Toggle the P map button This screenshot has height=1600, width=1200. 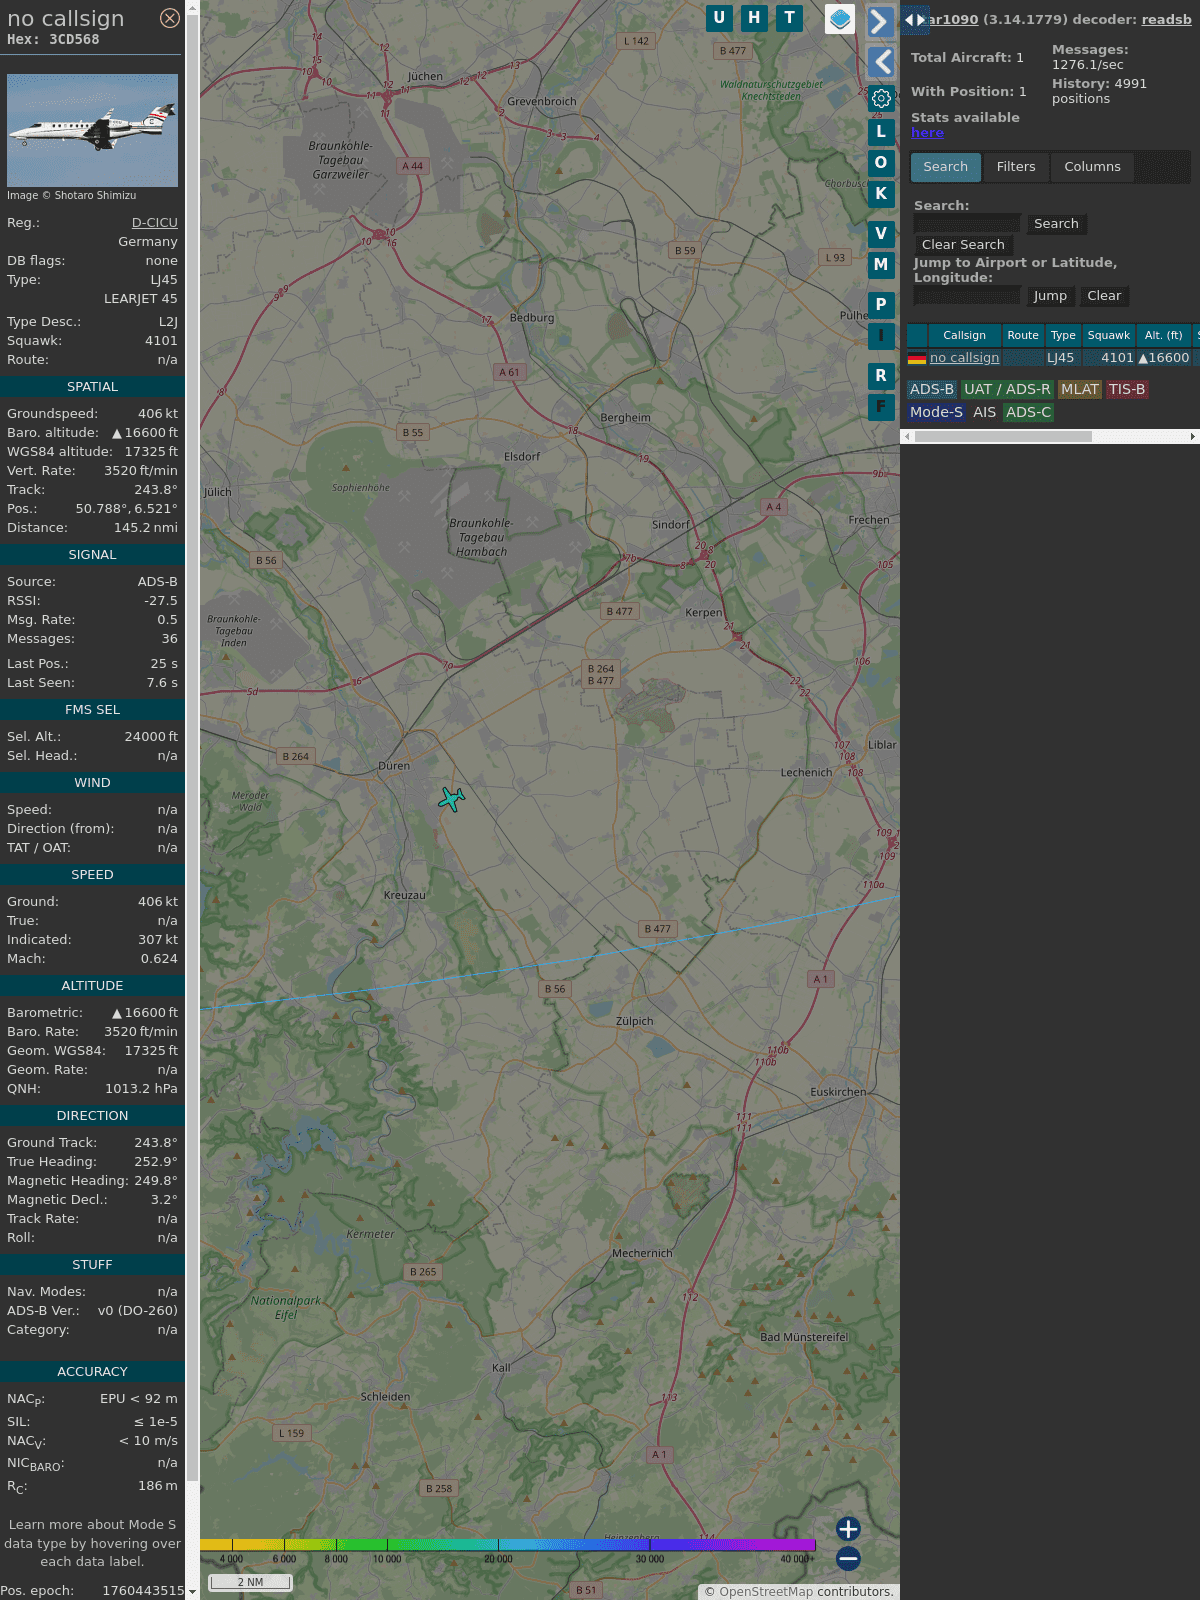click(x=881, y=305)
